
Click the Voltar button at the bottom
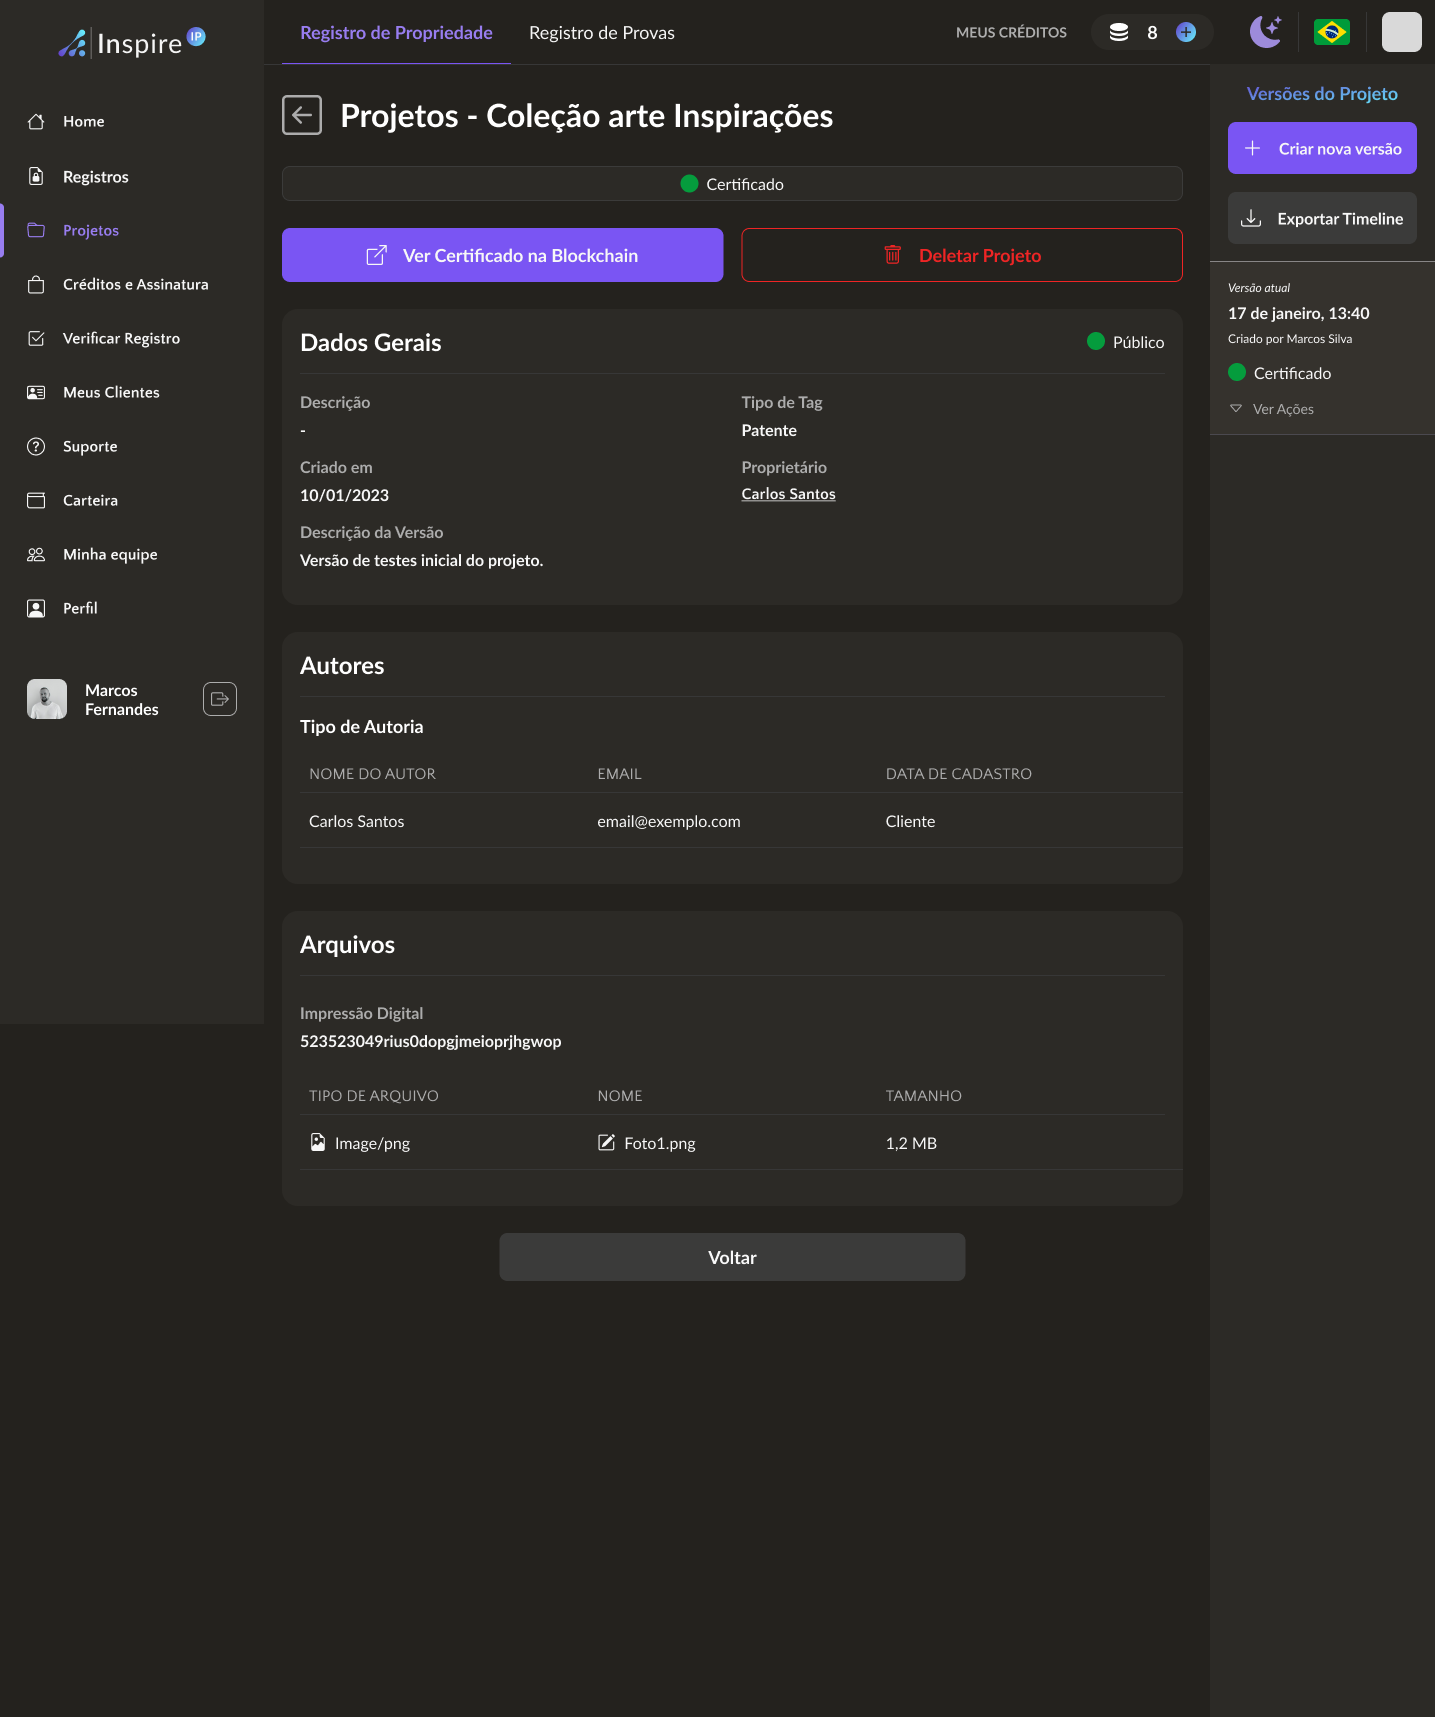click(732, 1257)
